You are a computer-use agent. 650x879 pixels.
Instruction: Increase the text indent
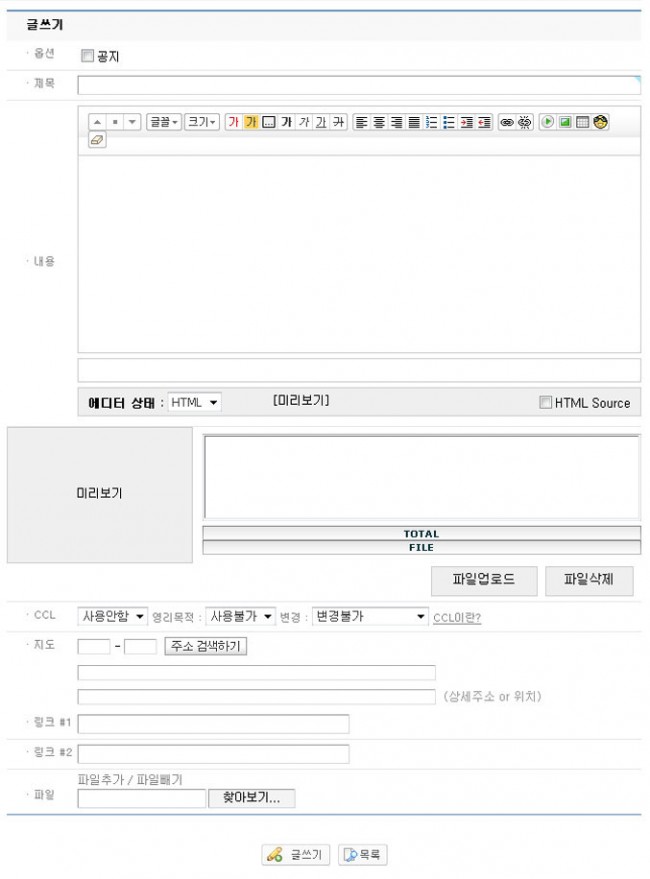[467, 122]
